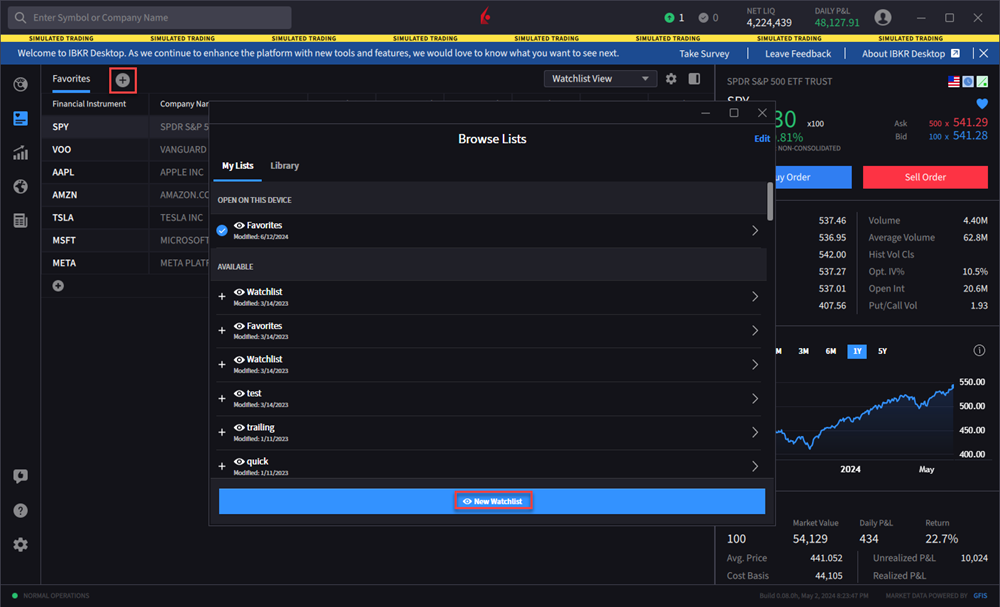The image size is (1000, 607).
Task: Open About IBKR Desktop external link icon
Action: [955, 54]
